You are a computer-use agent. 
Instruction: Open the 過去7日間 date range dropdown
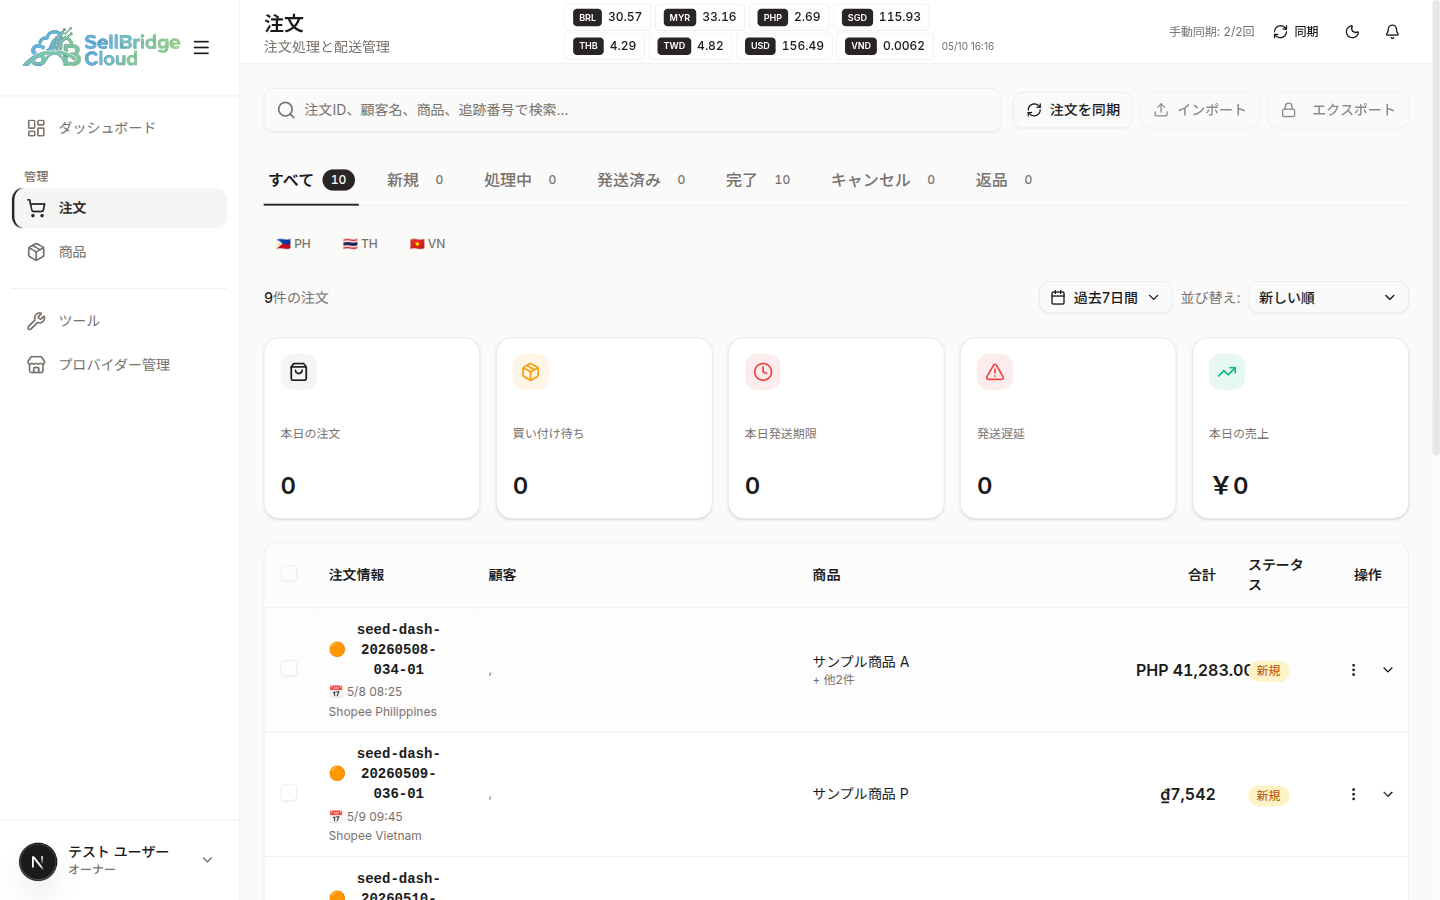tap(1105, 297)
